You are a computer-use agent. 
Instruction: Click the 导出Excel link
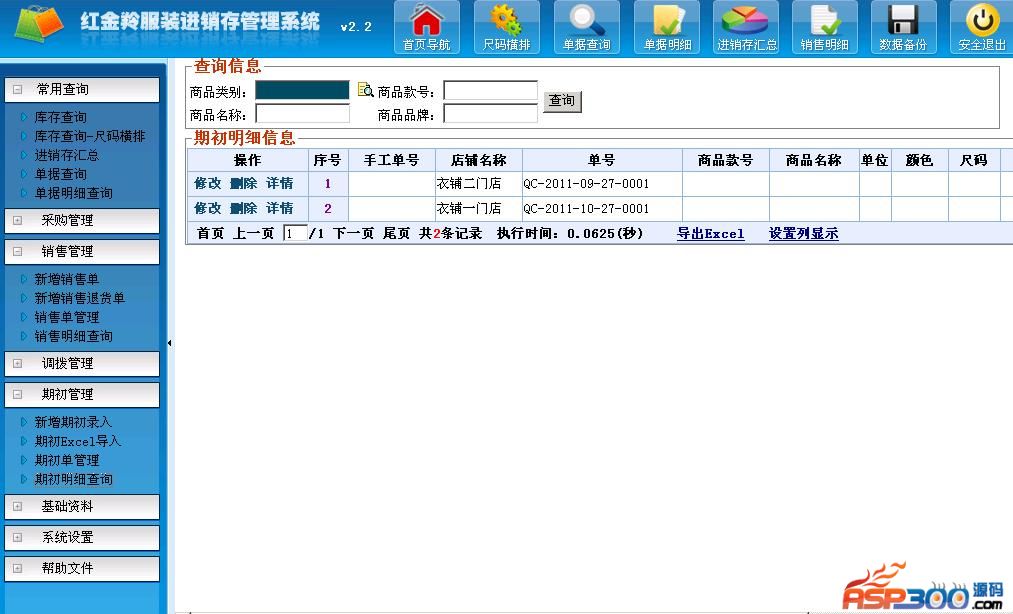tap(710, 234)
